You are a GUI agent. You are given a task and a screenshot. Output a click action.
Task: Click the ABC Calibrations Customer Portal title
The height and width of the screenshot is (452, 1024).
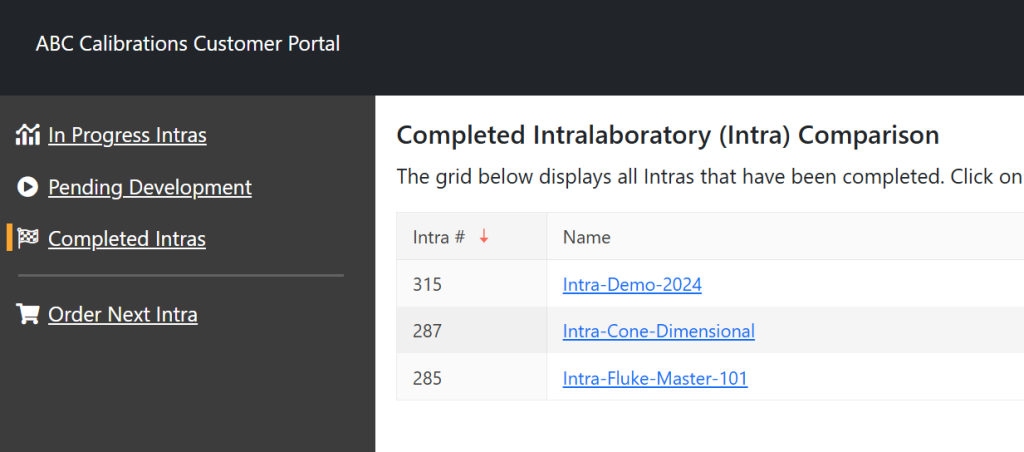tap(188, 44)
